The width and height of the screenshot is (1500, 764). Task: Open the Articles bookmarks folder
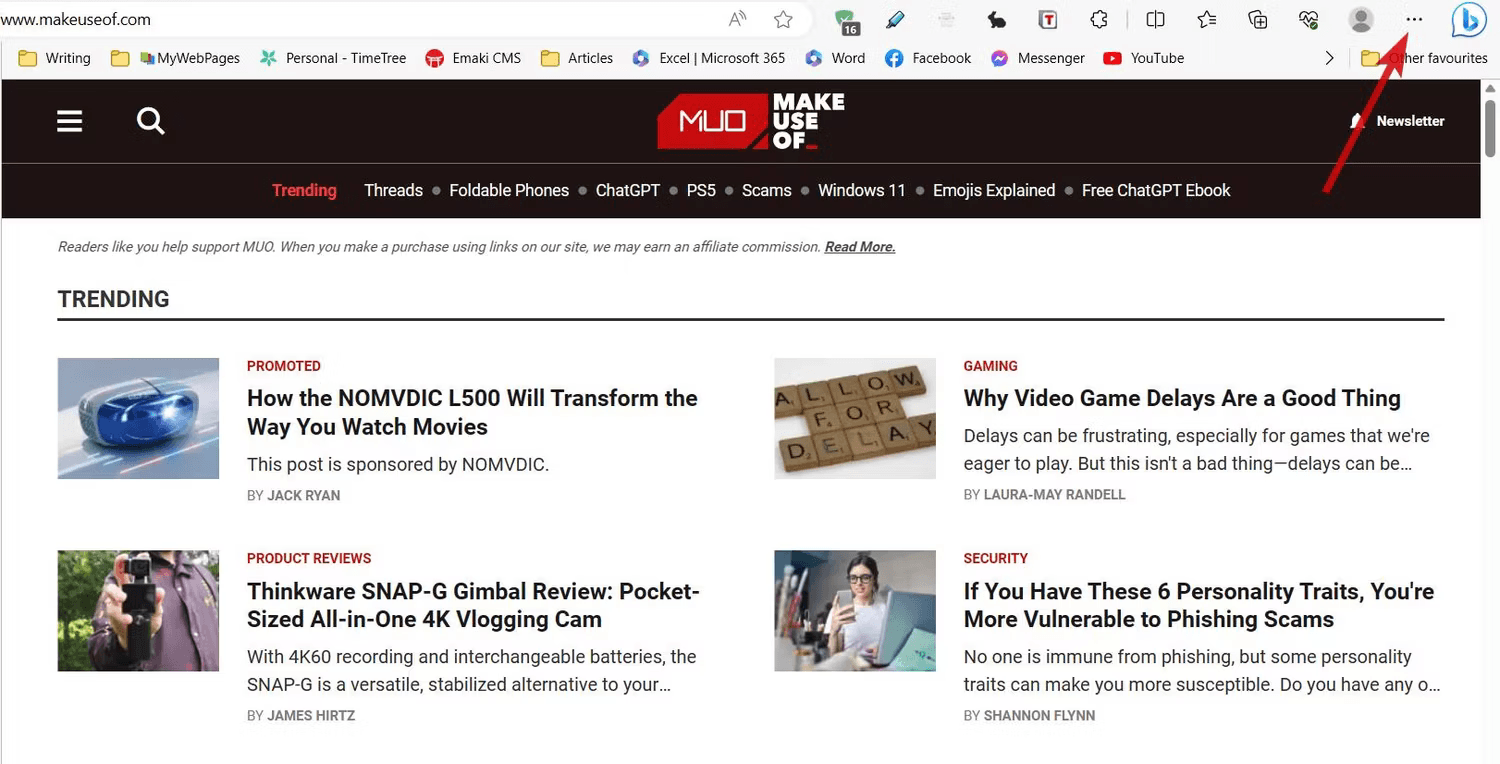coord(577,58)
